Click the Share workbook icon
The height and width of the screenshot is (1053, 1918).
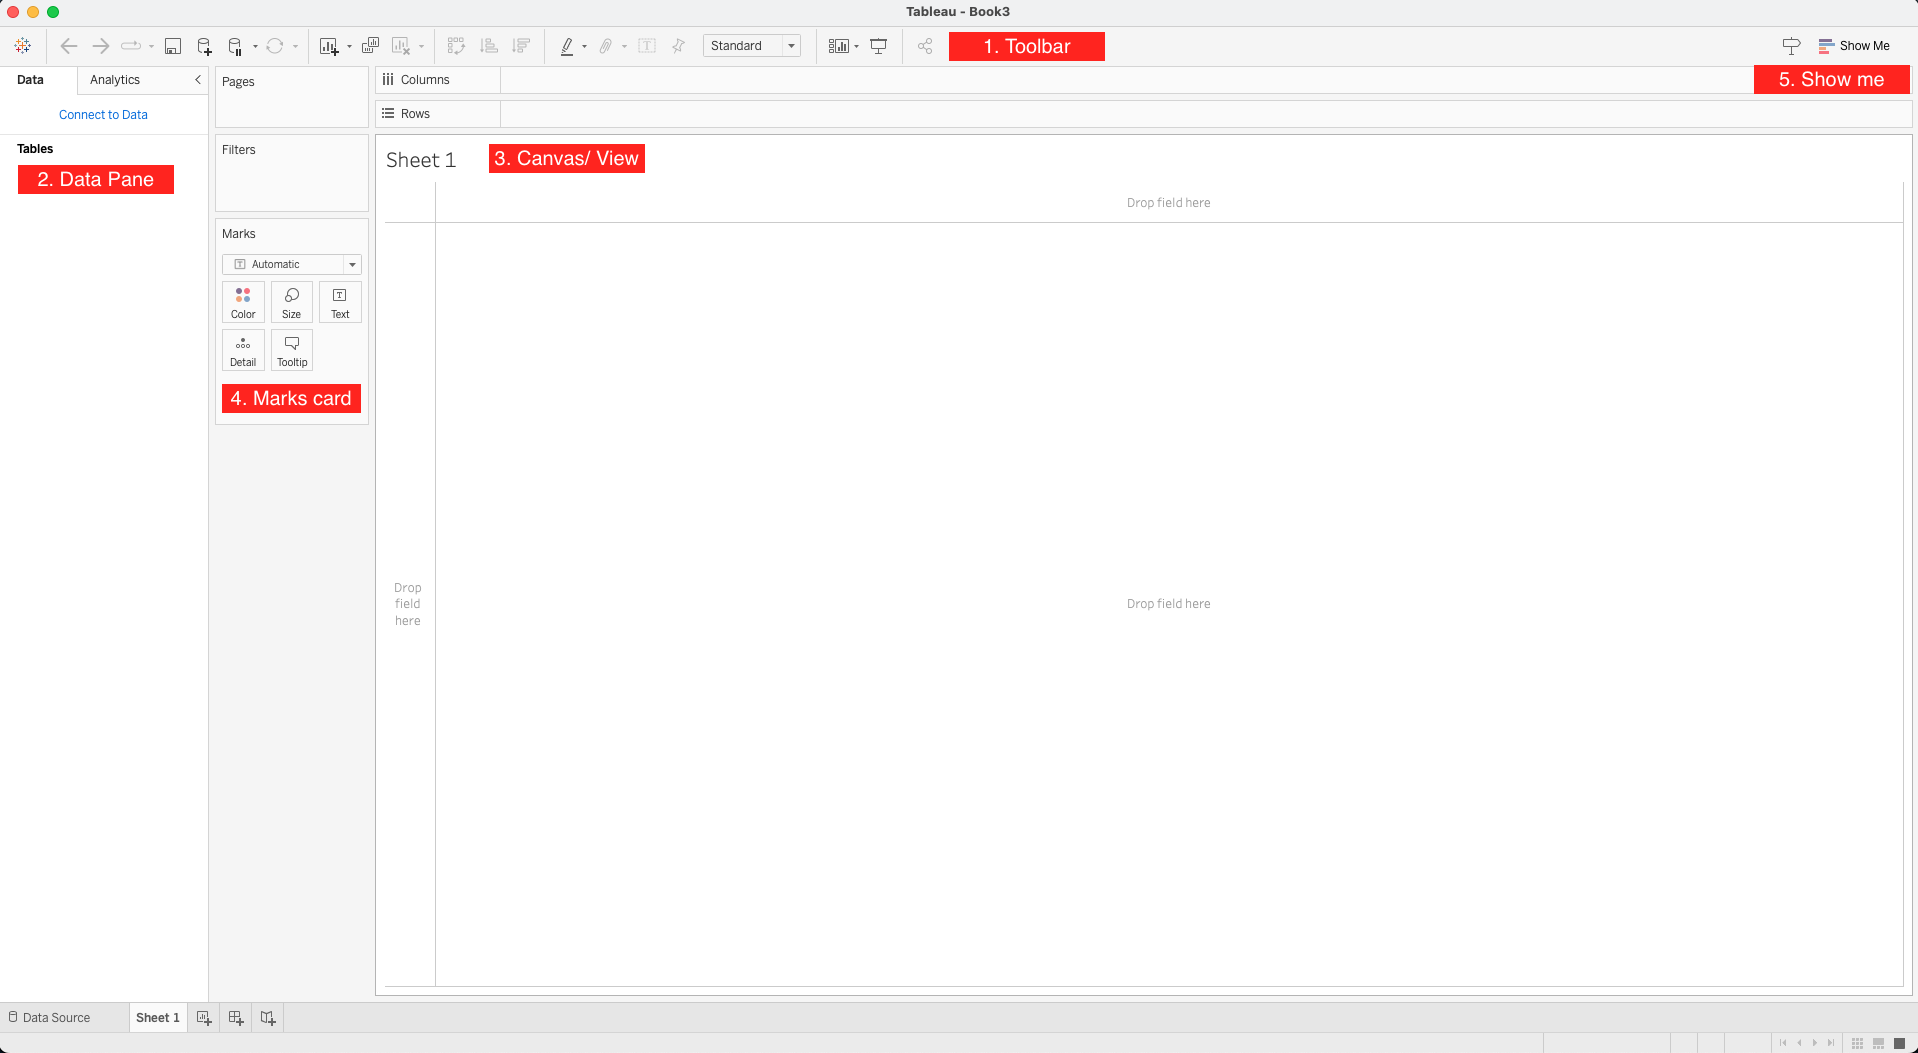pyautogui.click(x=925, y=46)
